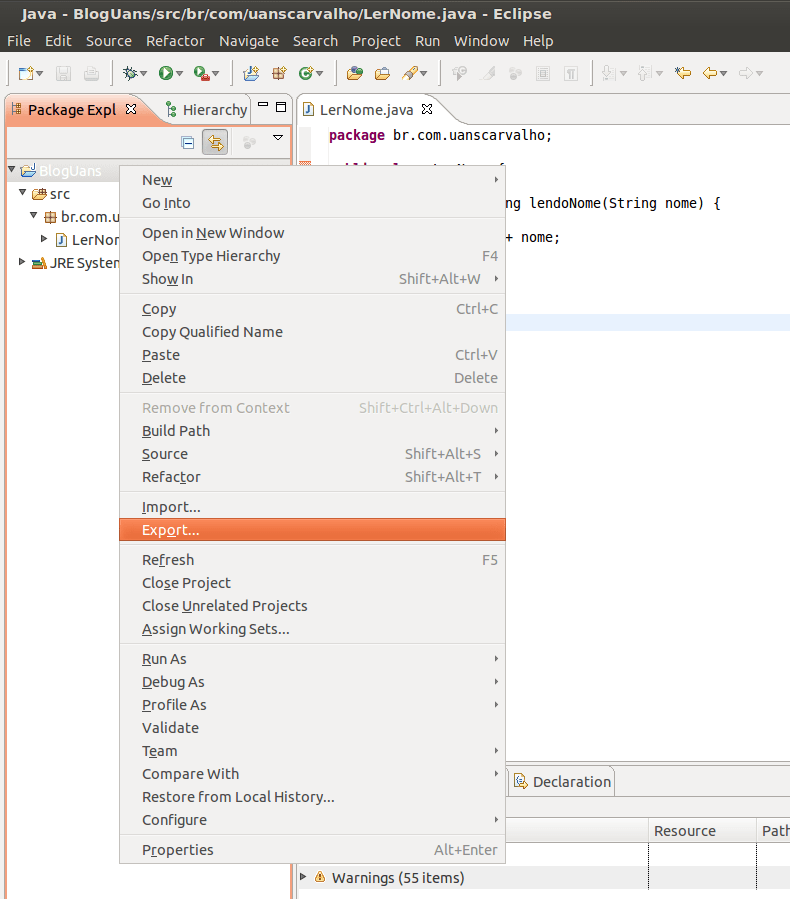Toggle Mark Occurrences pen icon
Screen dimensions: 790x899
[x=487, y=73]
